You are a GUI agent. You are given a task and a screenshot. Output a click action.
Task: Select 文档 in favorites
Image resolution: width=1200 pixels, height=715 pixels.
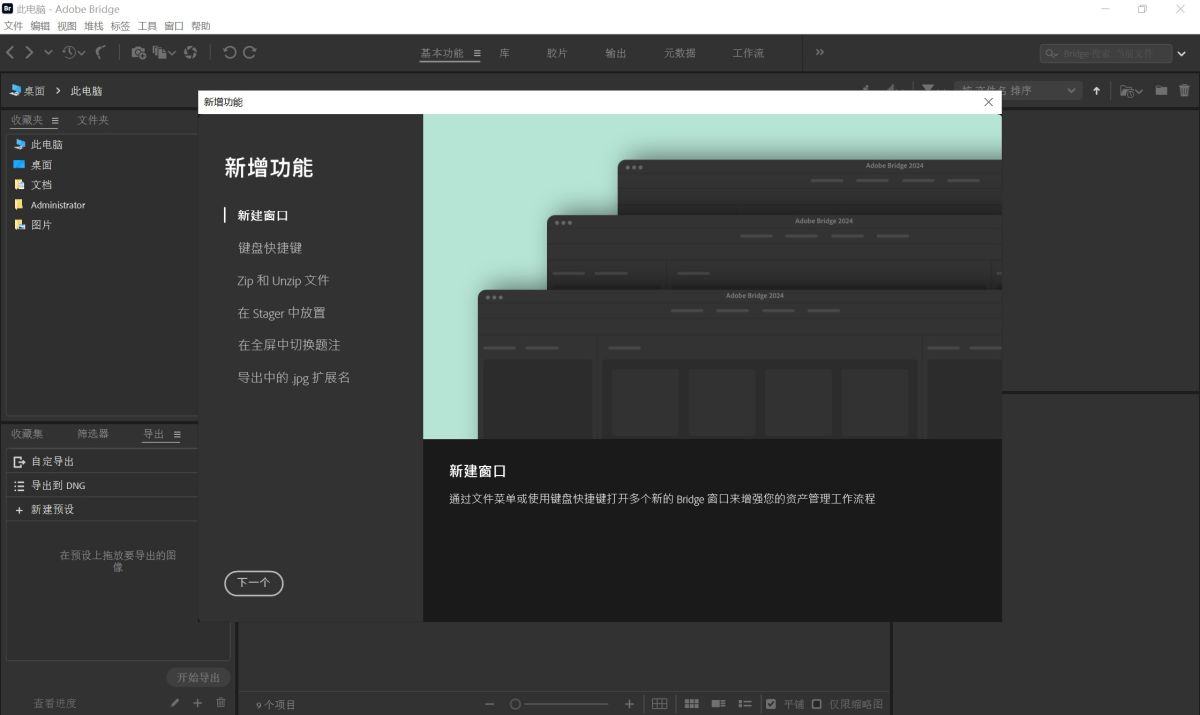[41, 185]
